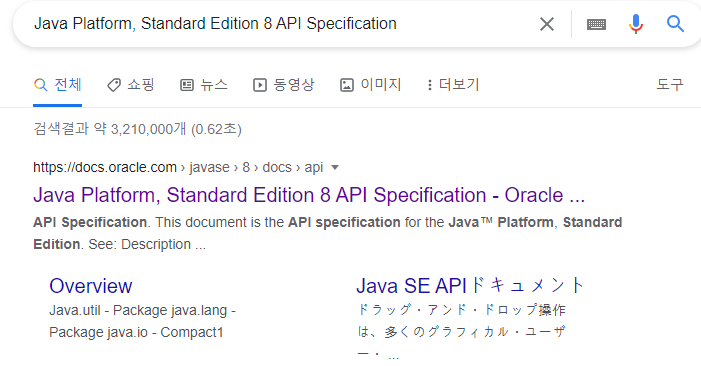Click the result count text 검색결과 약 3,210,000개
Viewport: 701px width, 366px height.
(110, 129)
